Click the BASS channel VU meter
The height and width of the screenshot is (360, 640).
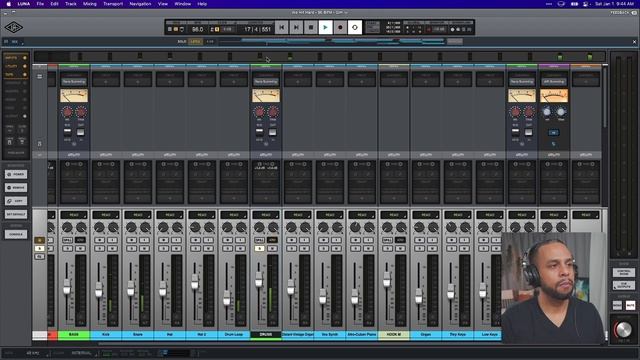(x=74, y=96)
